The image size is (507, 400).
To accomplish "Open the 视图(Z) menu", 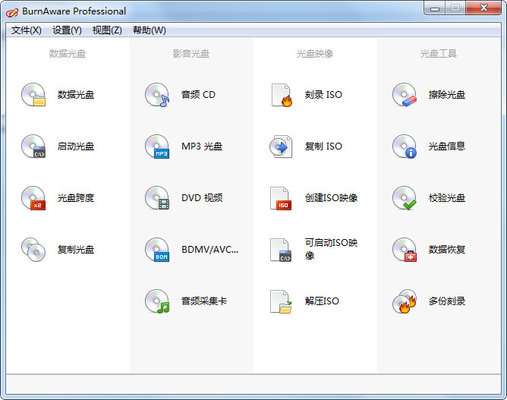I will (x=107, y=30).
